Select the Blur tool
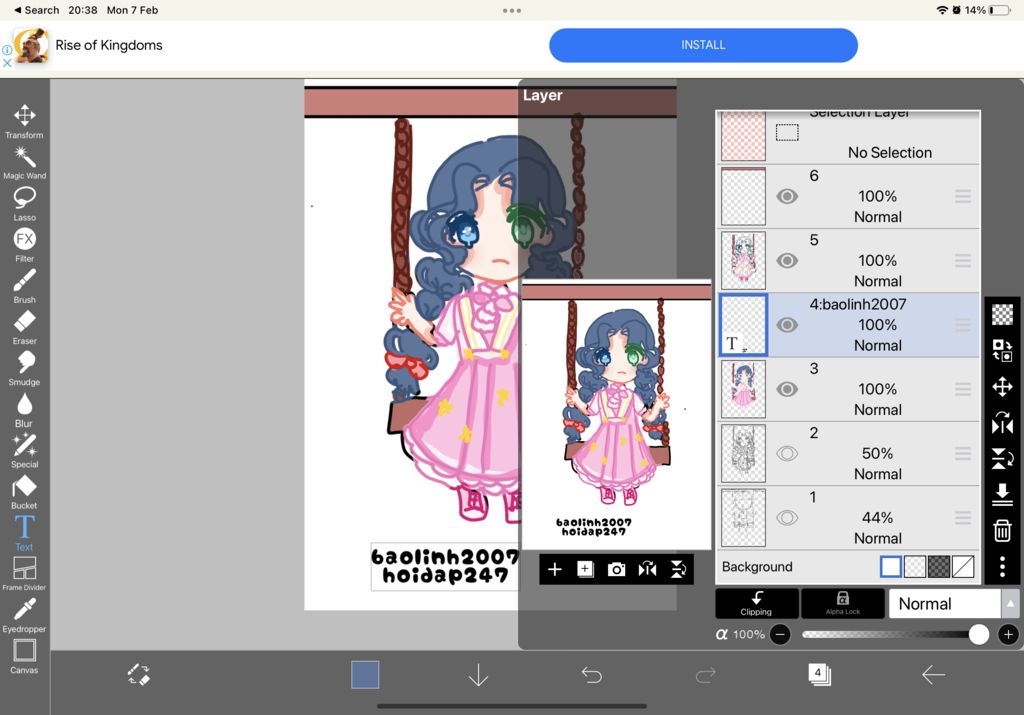Image resolution: width=1024 pixels, height=715 pixels. point(24,409)
